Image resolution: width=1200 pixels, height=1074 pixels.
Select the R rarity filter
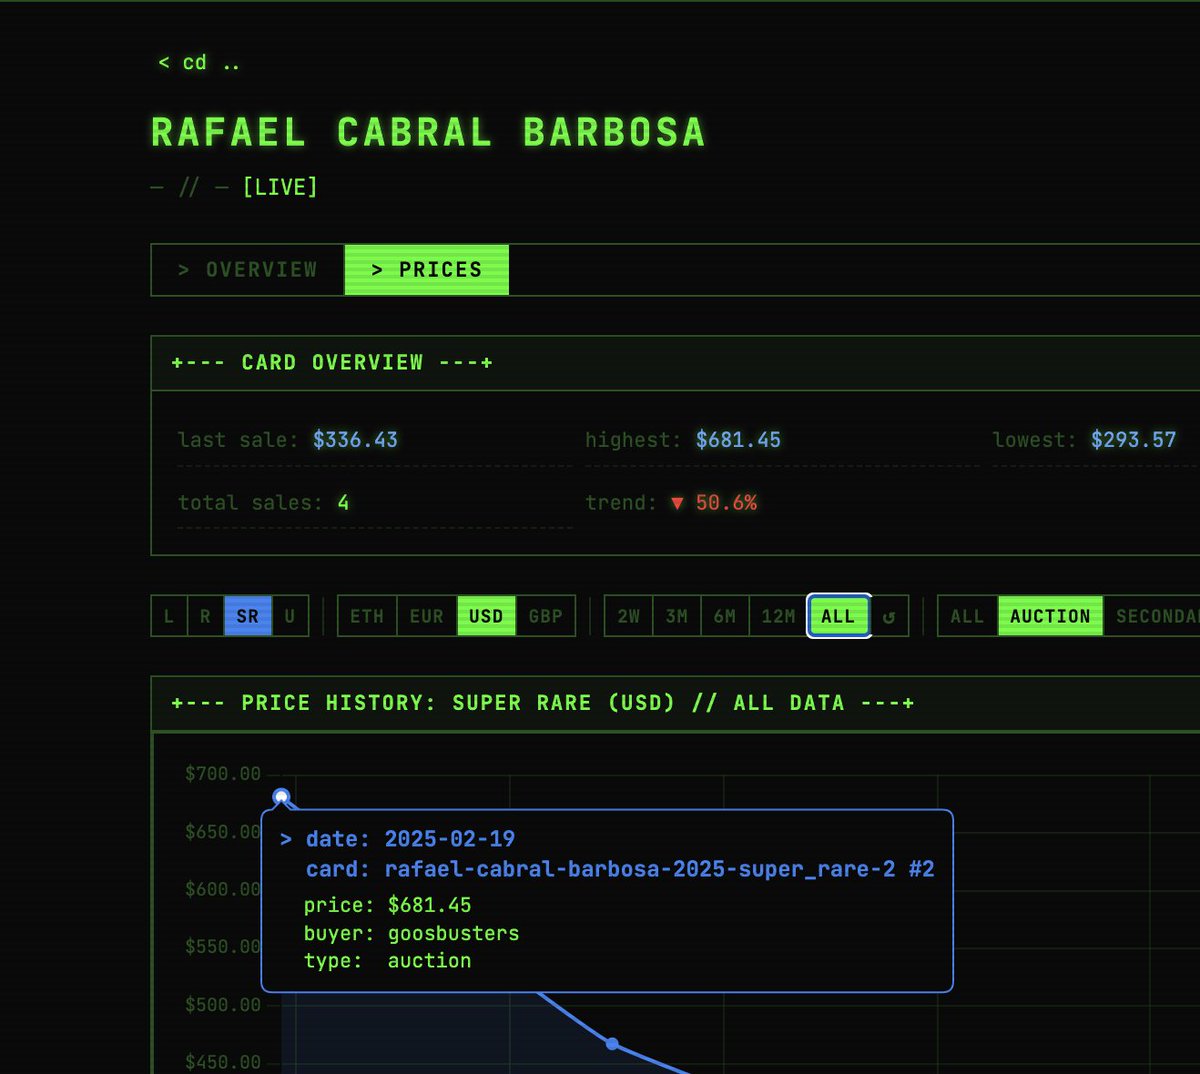205,616
